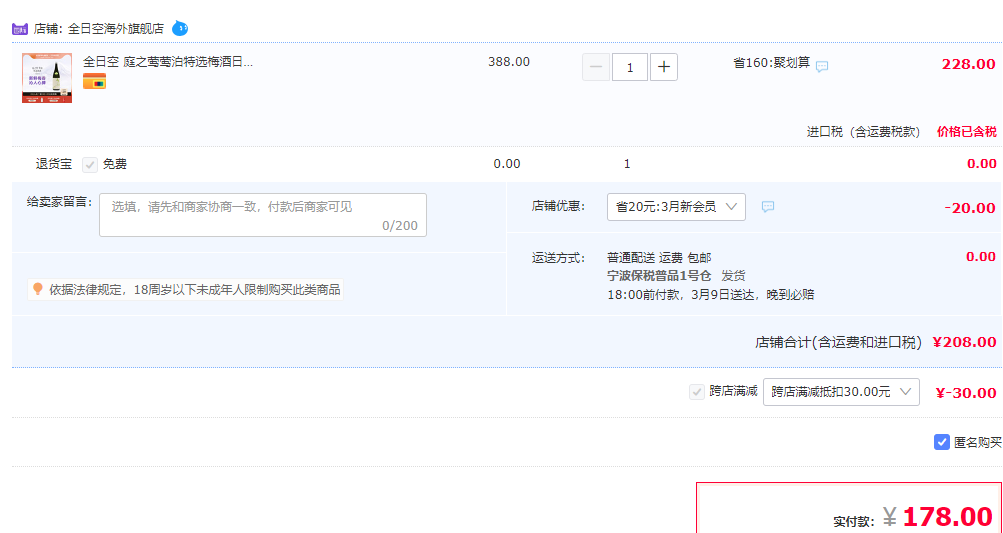1003x533 pixels.
Task: Toggle the 跨店满减 checkbox
Action: 697,392
